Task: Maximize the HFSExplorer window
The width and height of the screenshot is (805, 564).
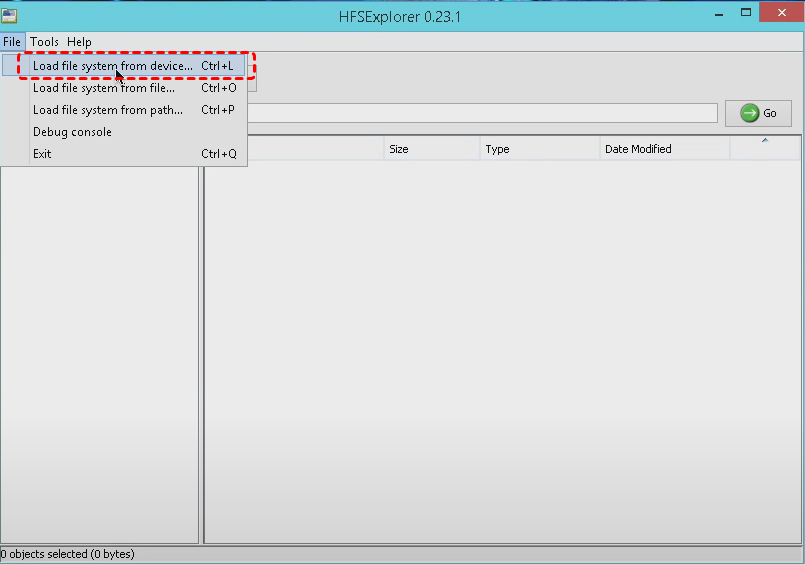Action: pos(745,13)
